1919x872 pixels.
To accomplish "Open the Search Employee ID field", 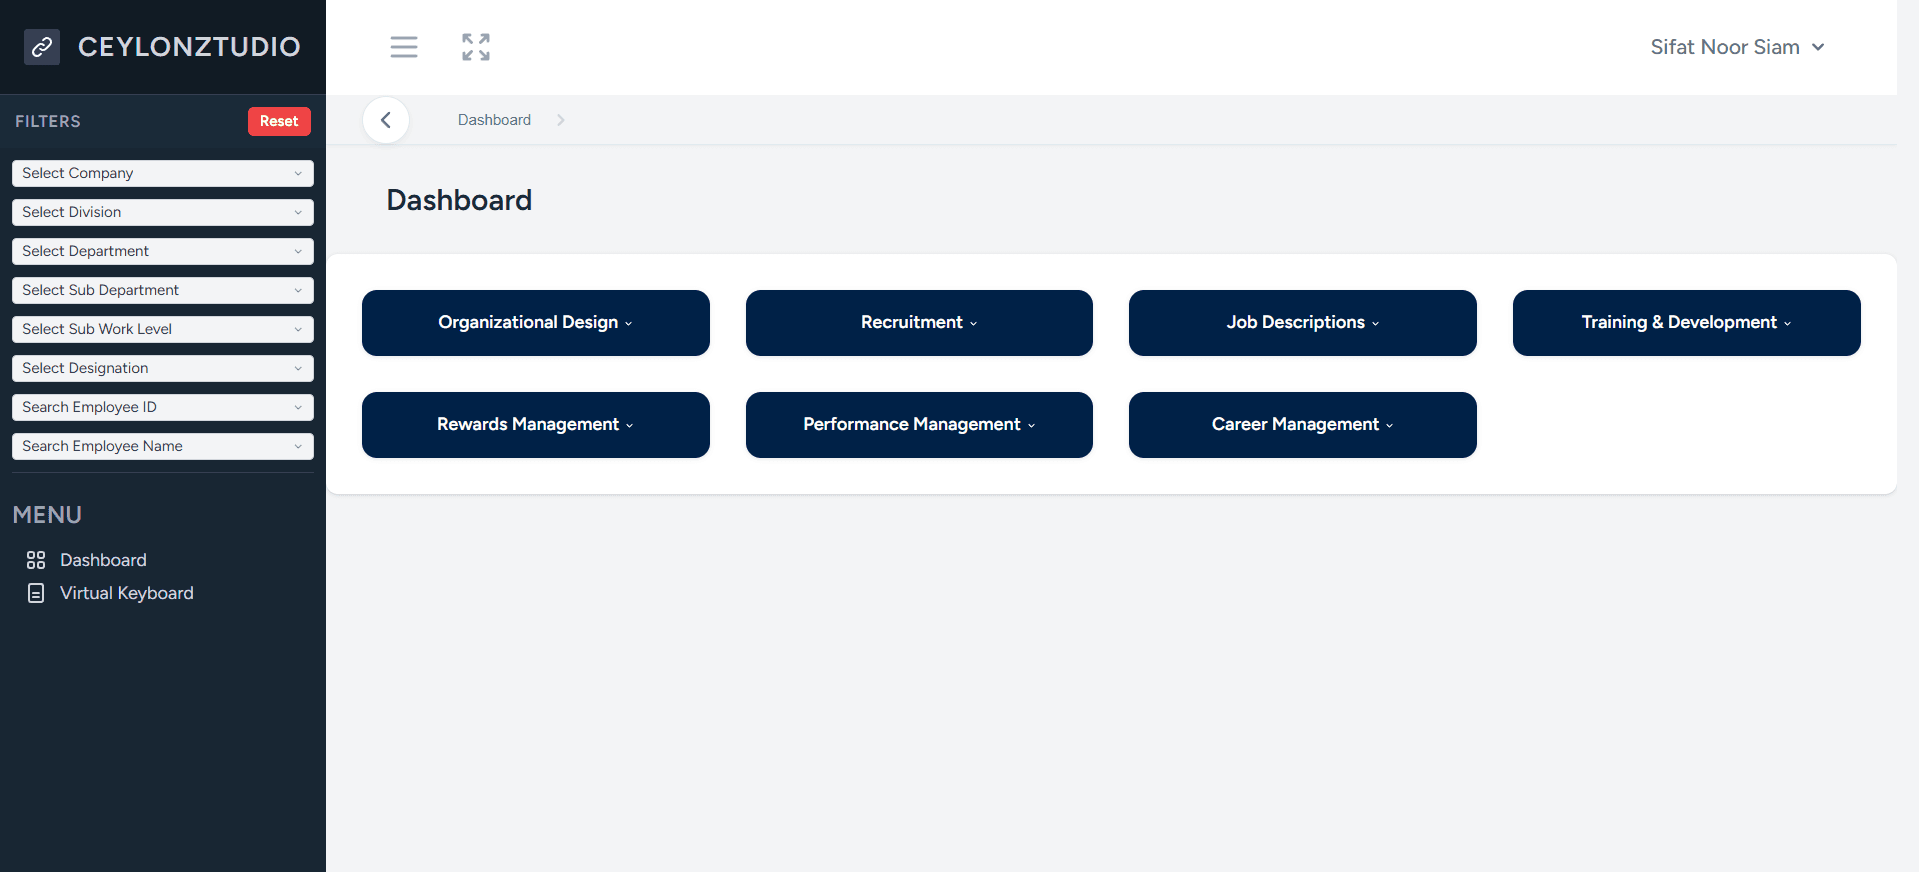I will (x=163, y=407).
